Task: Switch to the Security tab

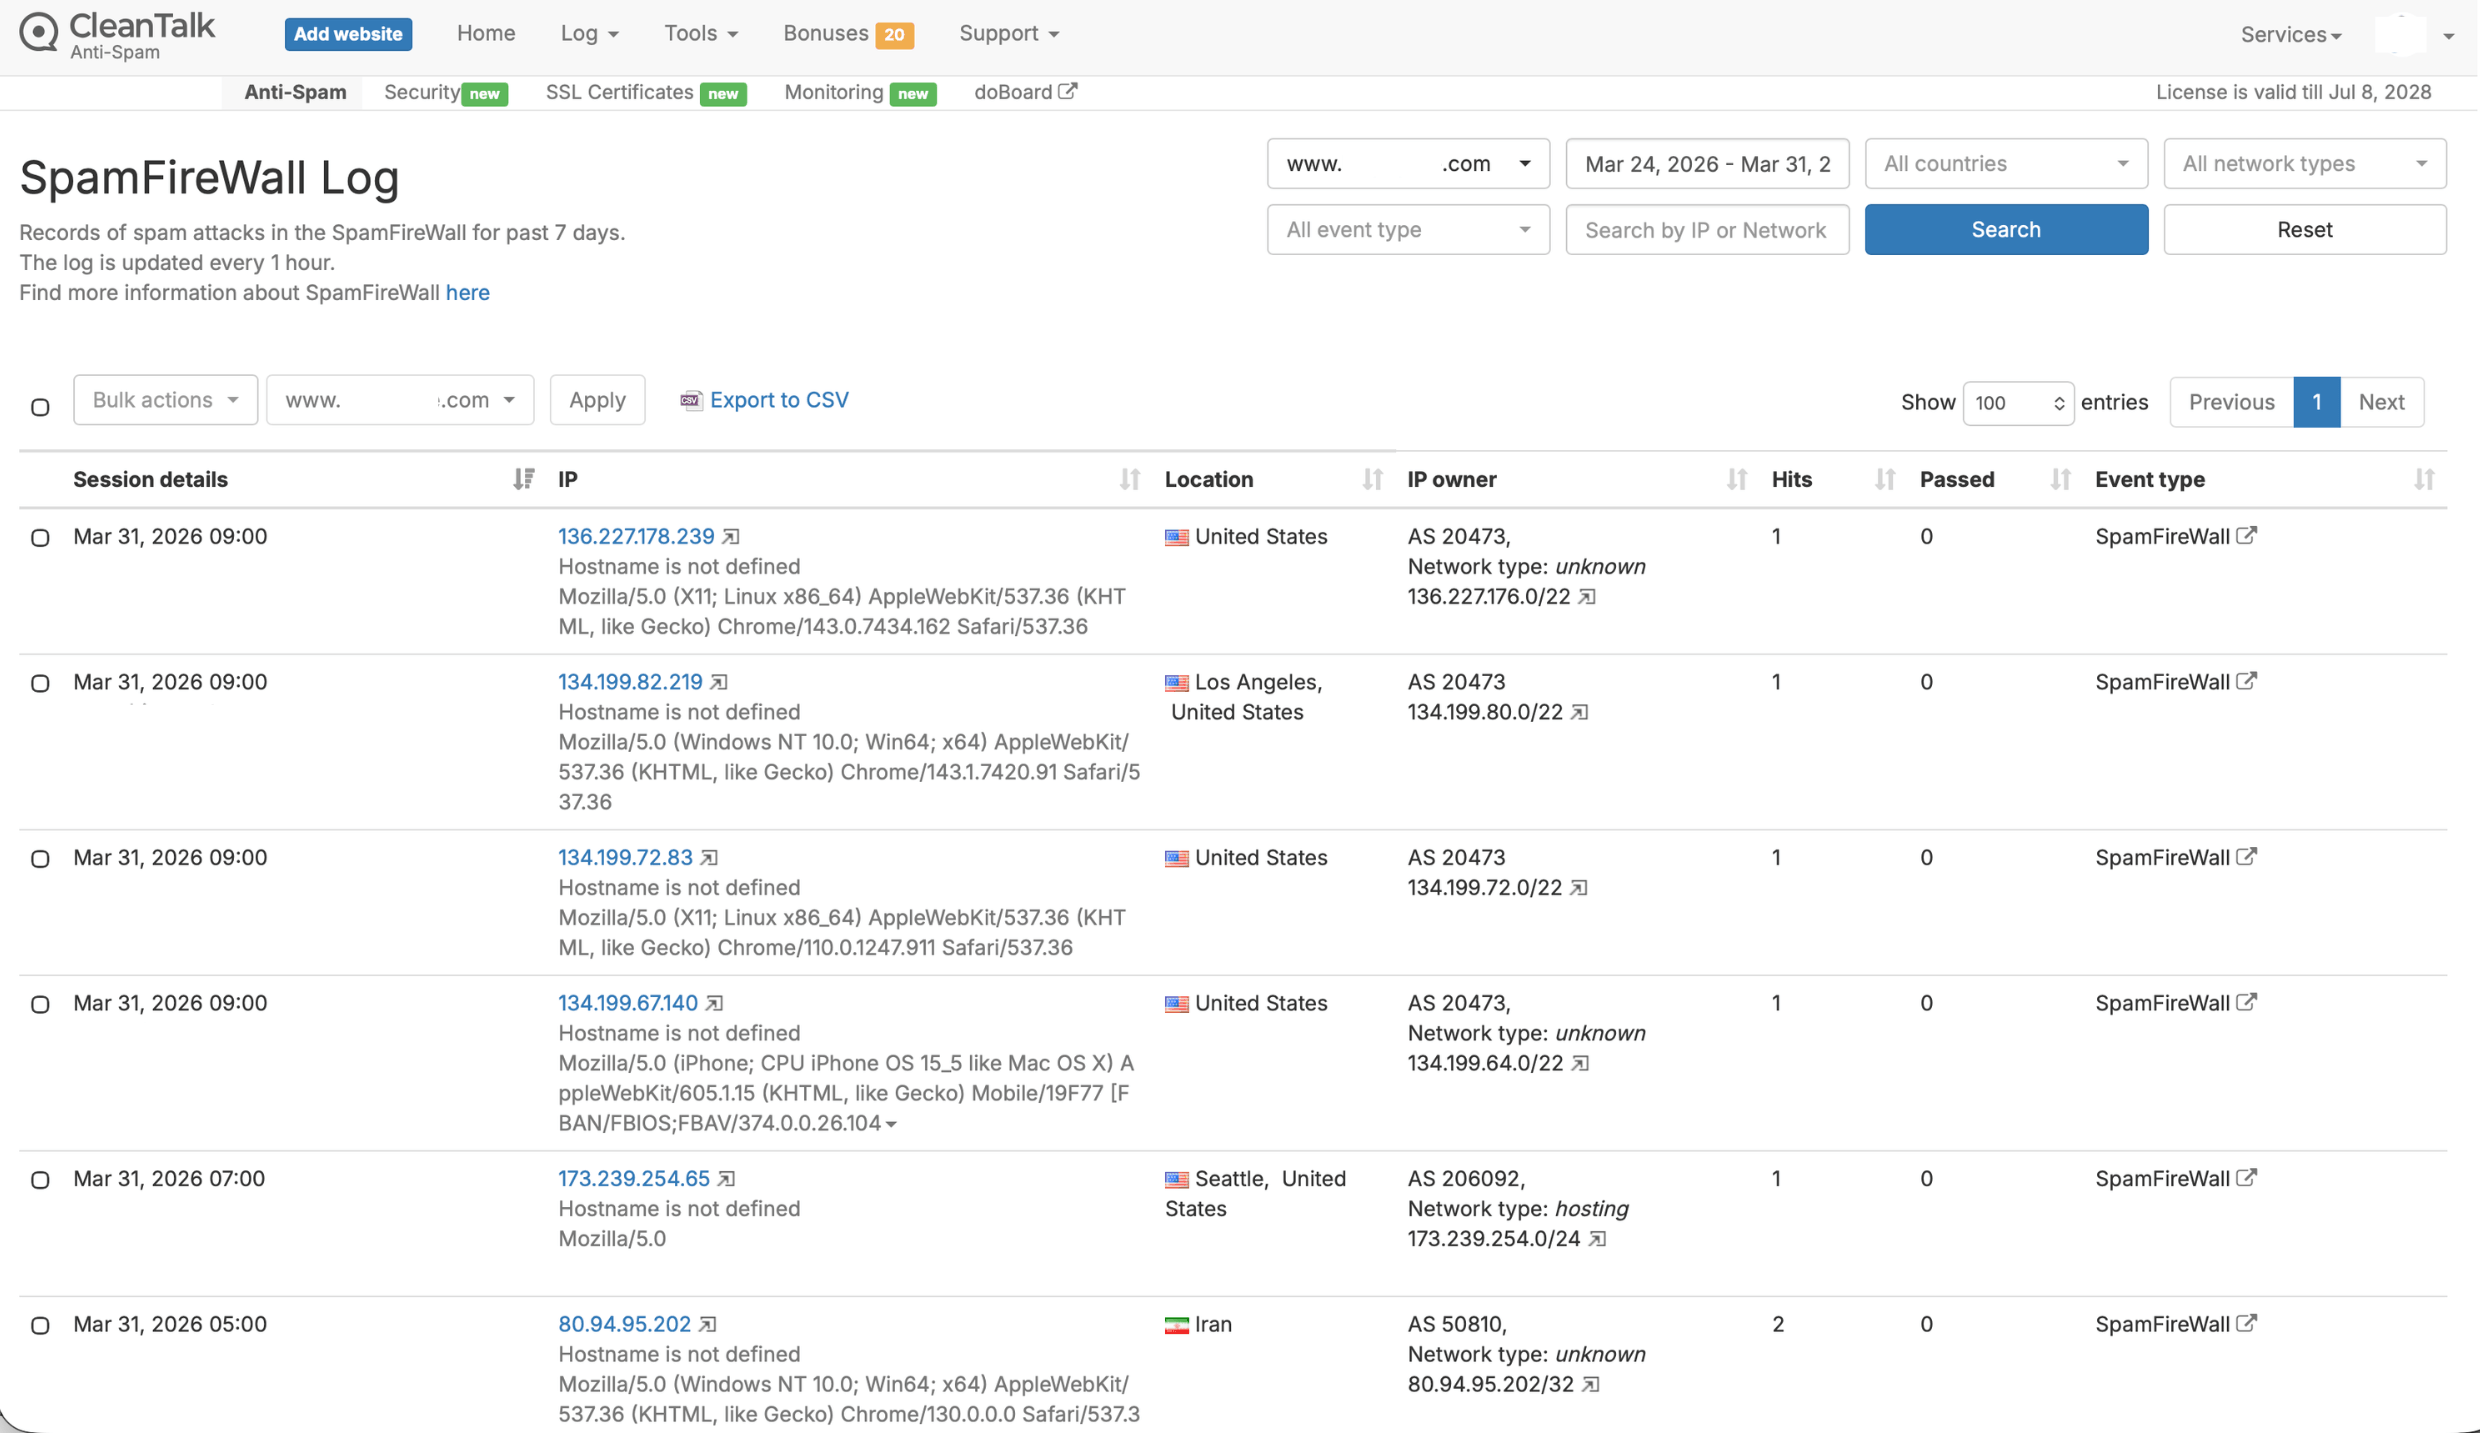Action: 445,92
